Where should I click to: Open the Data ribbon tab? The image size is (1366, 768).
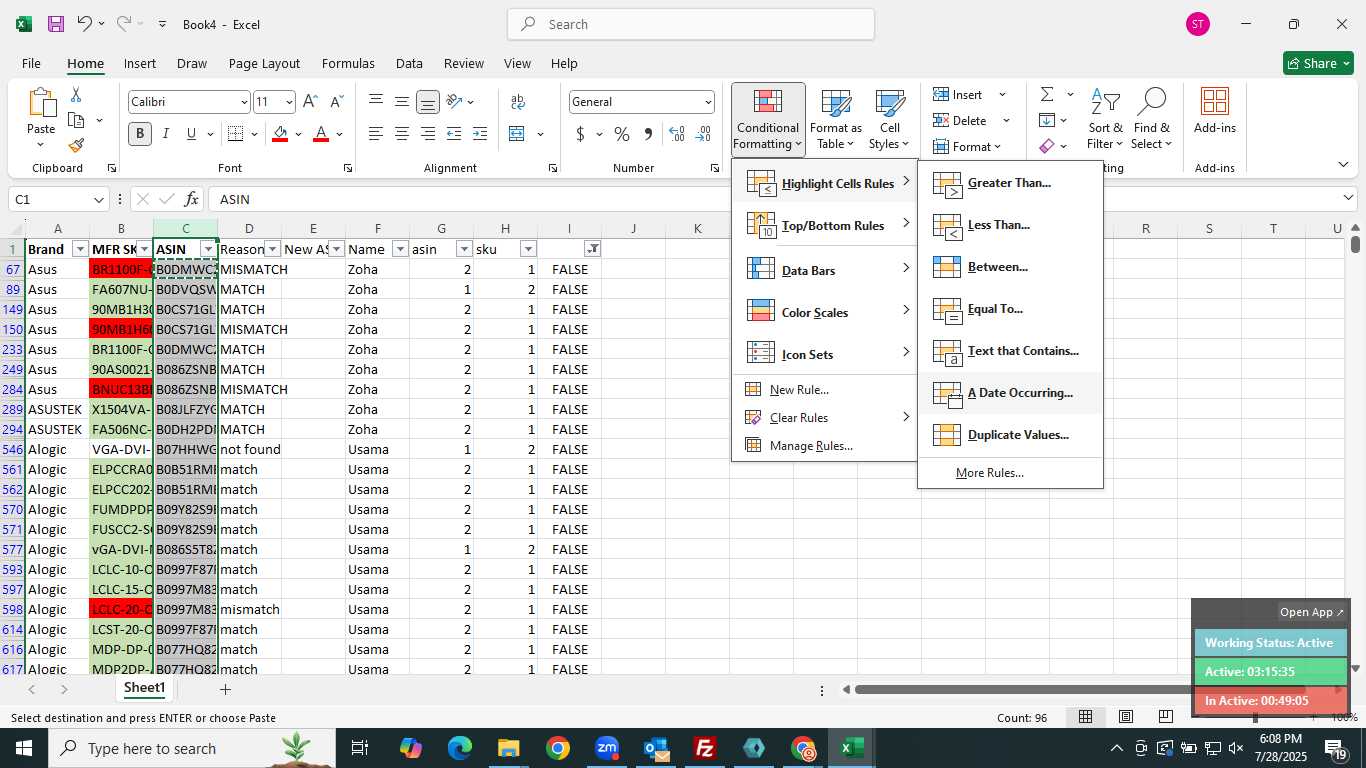coord(409,63)
